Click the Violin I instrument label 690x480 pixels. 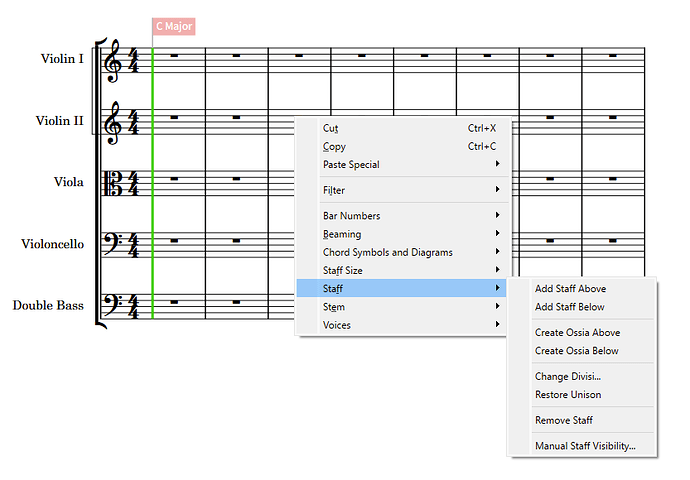click(x=62, y=59)
